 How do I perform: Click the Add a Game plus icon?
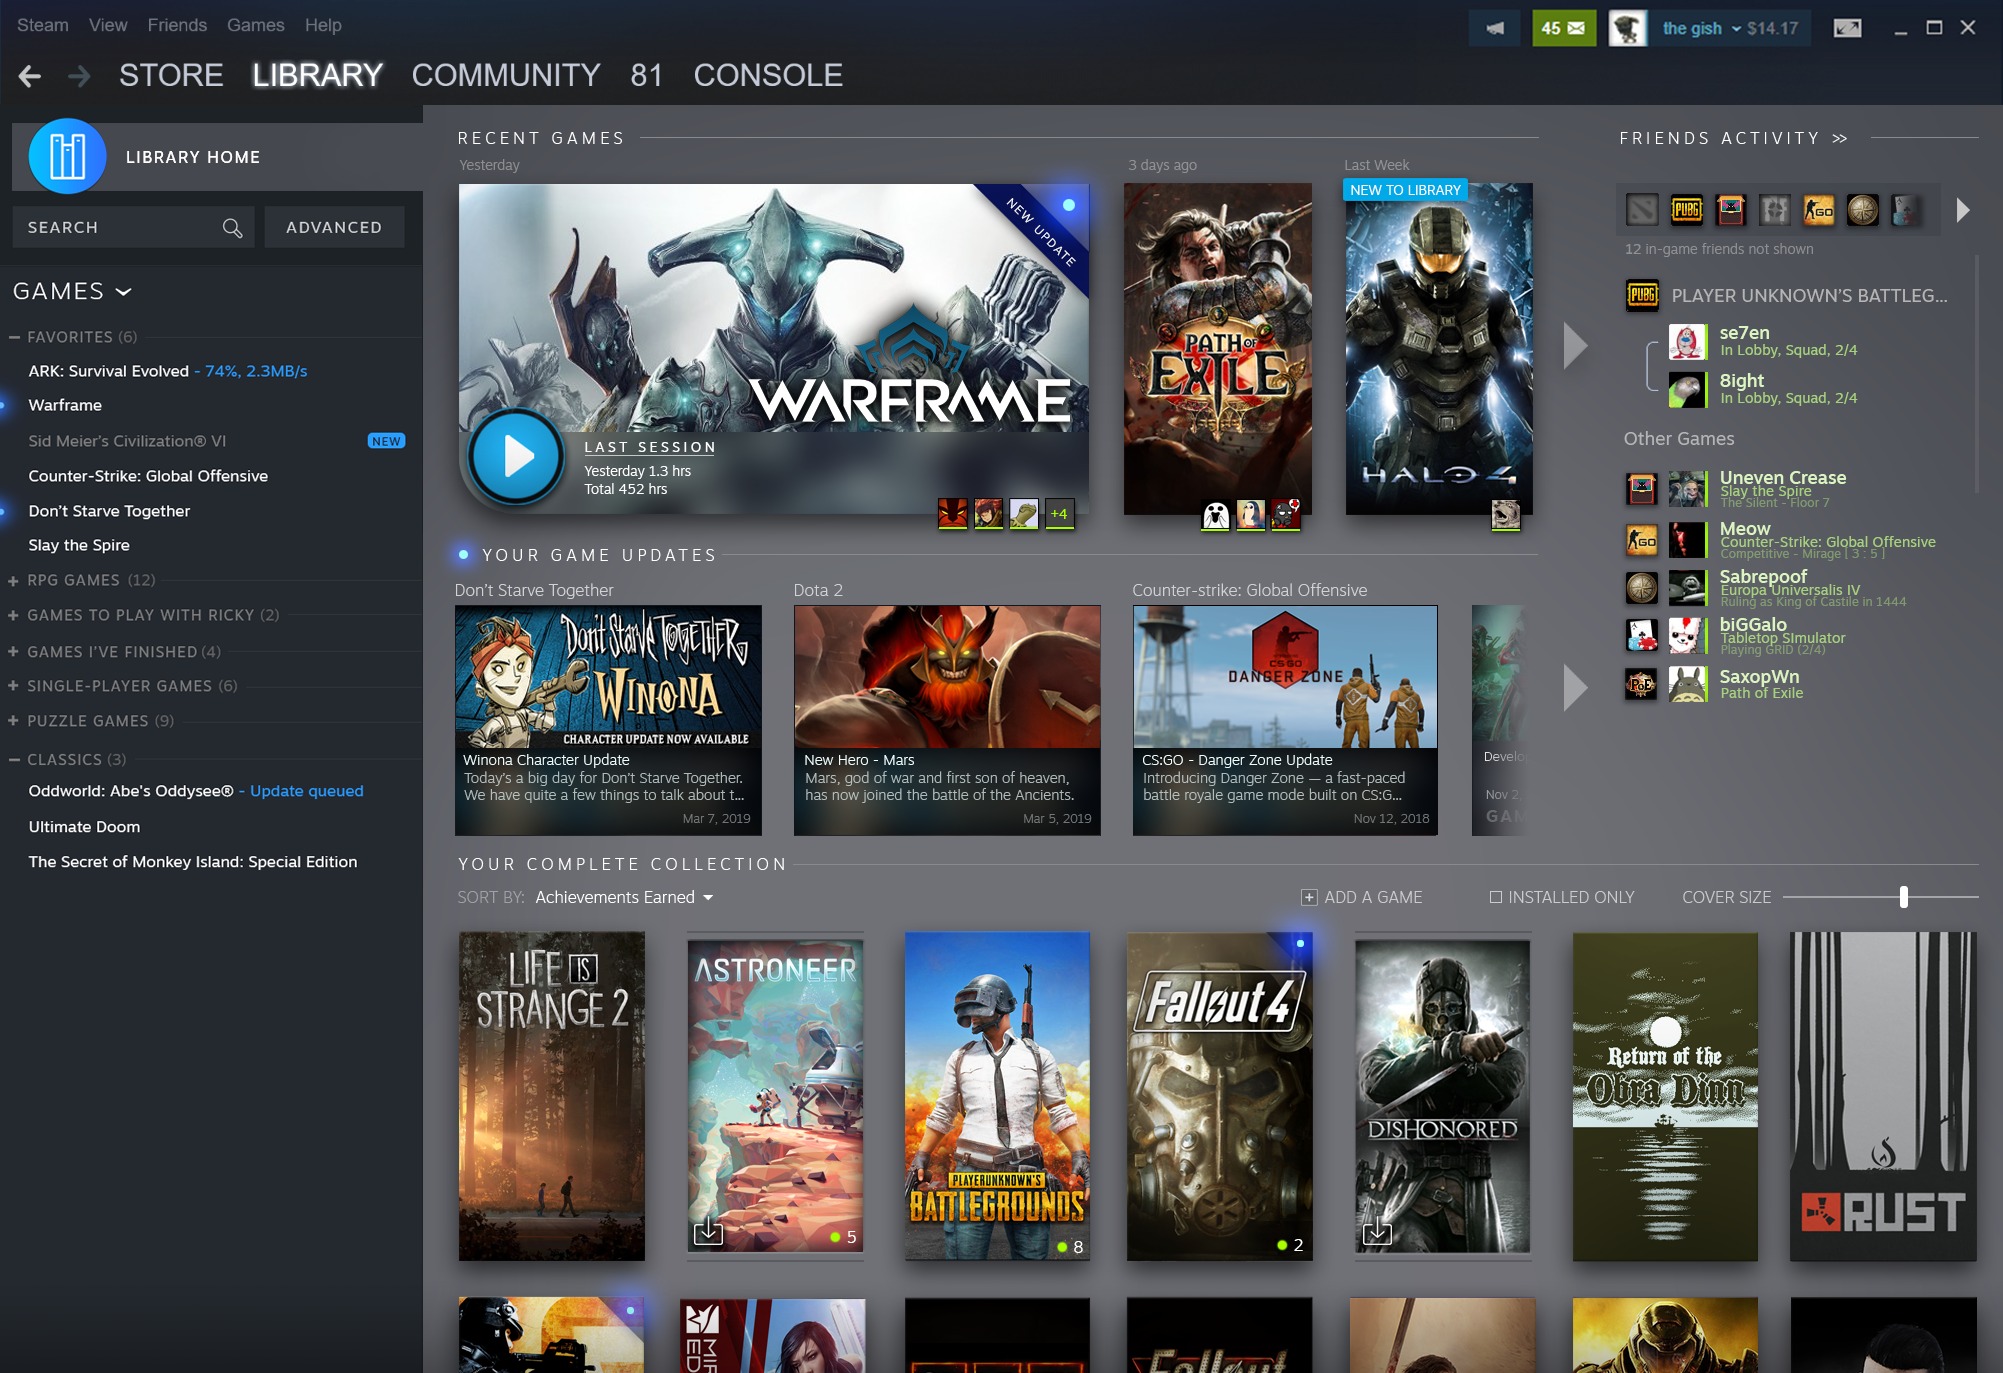(x=1309, y=897)
